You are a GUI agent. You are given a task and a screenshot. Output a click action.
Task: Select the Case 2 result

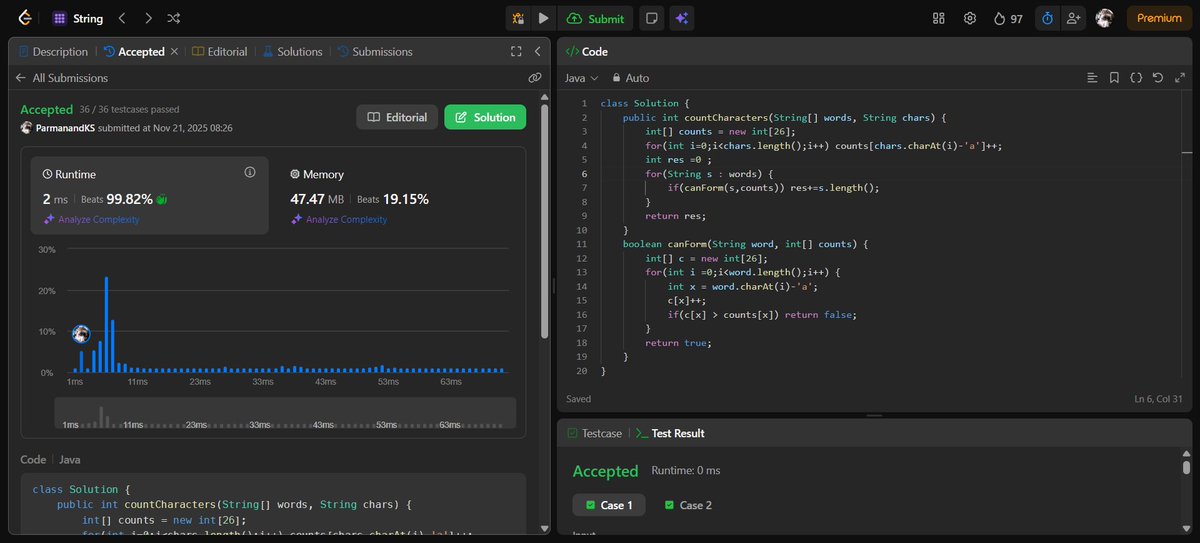click(688, 505)
